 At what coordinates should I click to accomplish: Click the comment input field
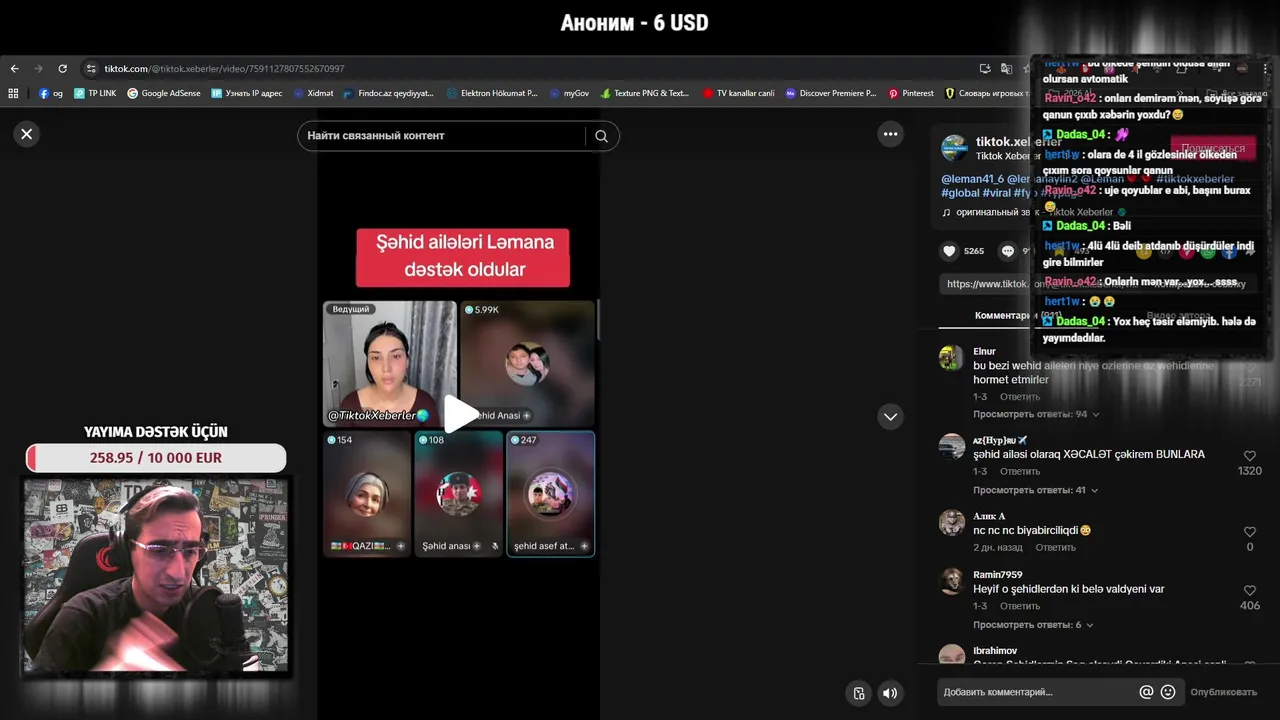(1037, 692)
